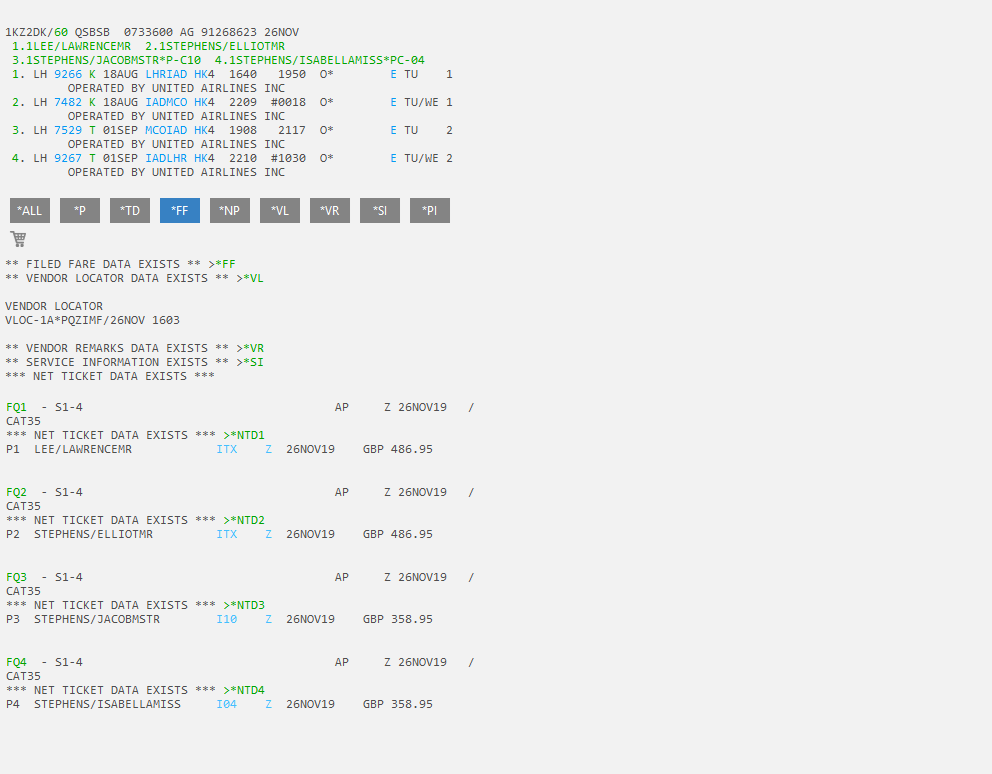Open net ticket data >*NTD4
992x774 pixels.
tap(244, 690)
